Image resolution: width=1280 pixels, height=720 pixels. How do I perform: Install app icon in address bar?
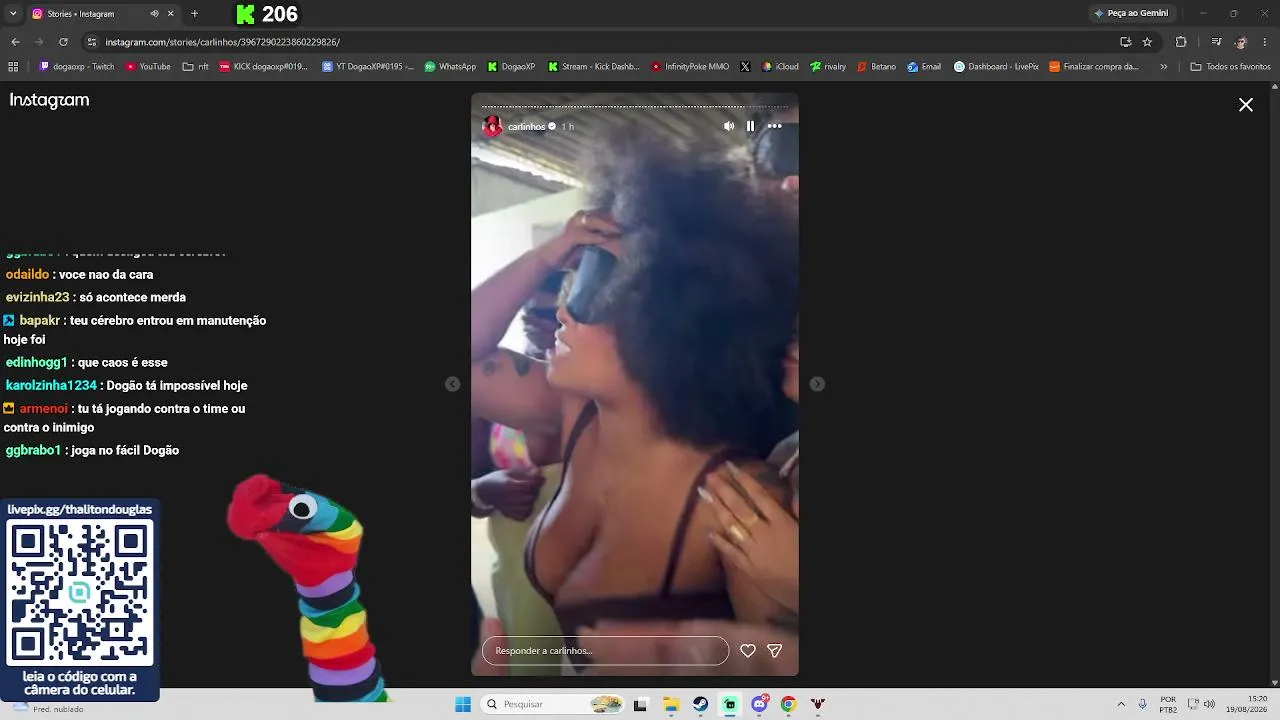pos(1125,42)
